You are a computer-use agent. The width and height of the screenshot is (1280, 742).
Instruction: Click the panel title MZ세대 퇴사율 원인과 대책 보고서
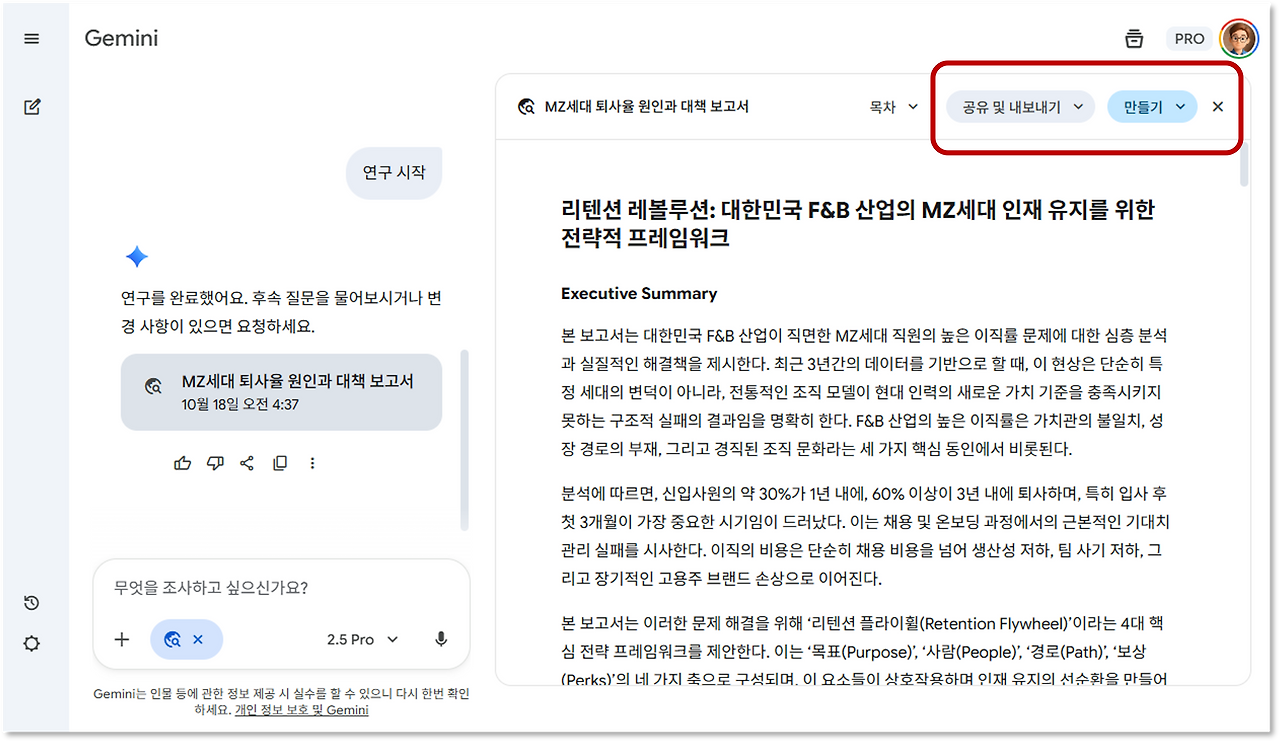click(647, 107)
